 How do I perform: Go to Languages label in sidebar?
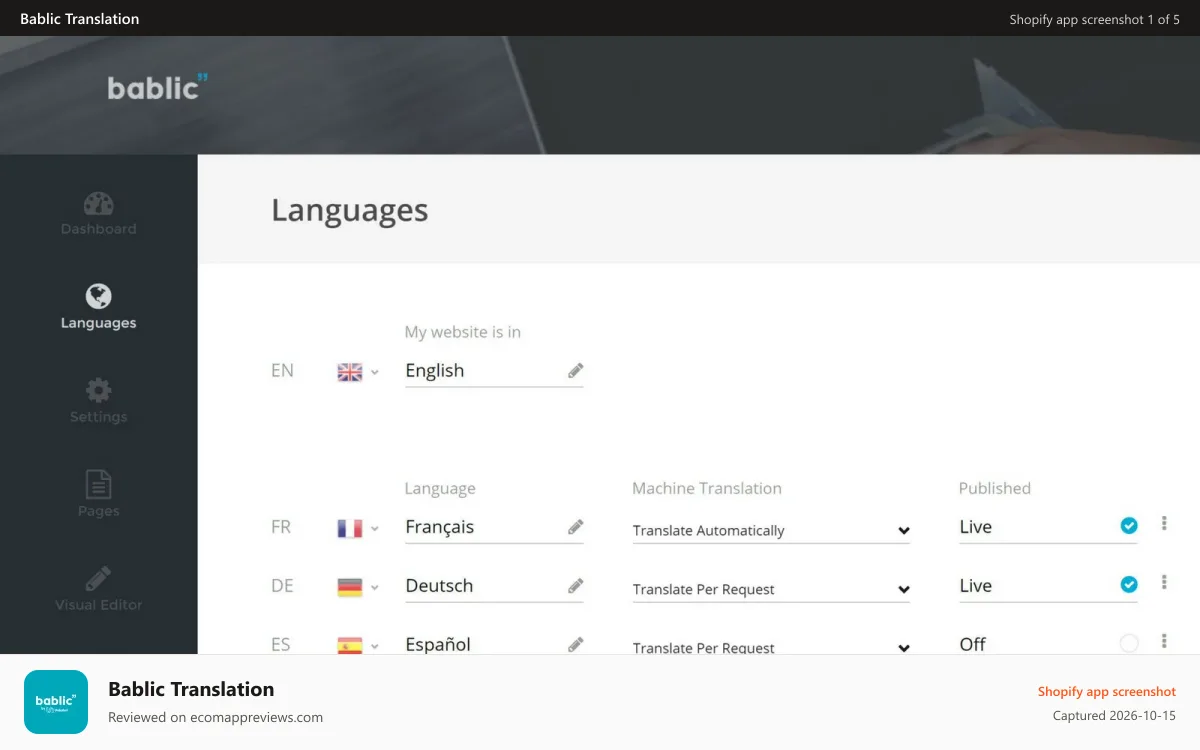tap(98, 323)
